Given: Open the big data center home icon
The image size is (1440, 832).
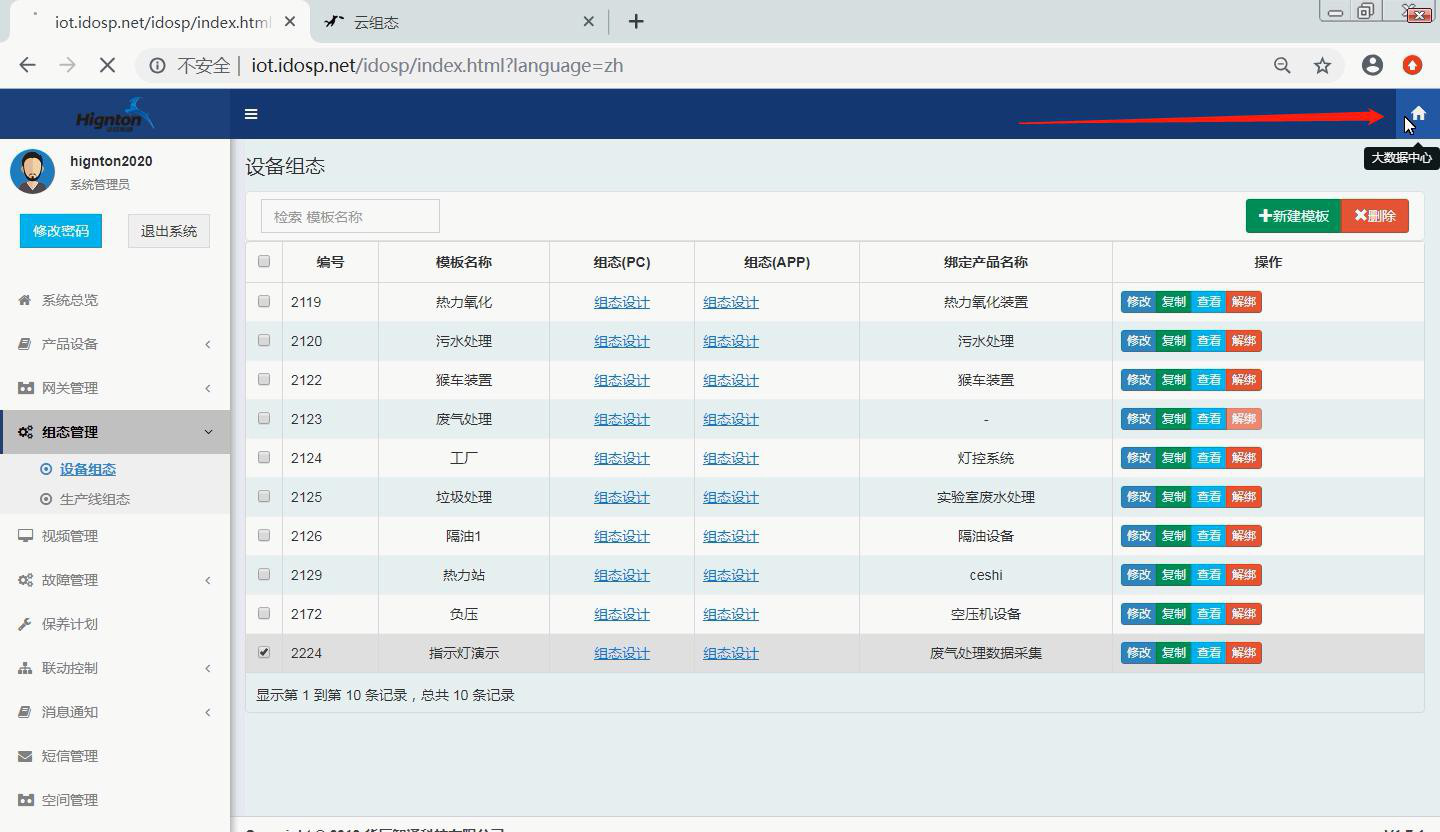Looking at the screenshot, I should tap(1417, 114).
